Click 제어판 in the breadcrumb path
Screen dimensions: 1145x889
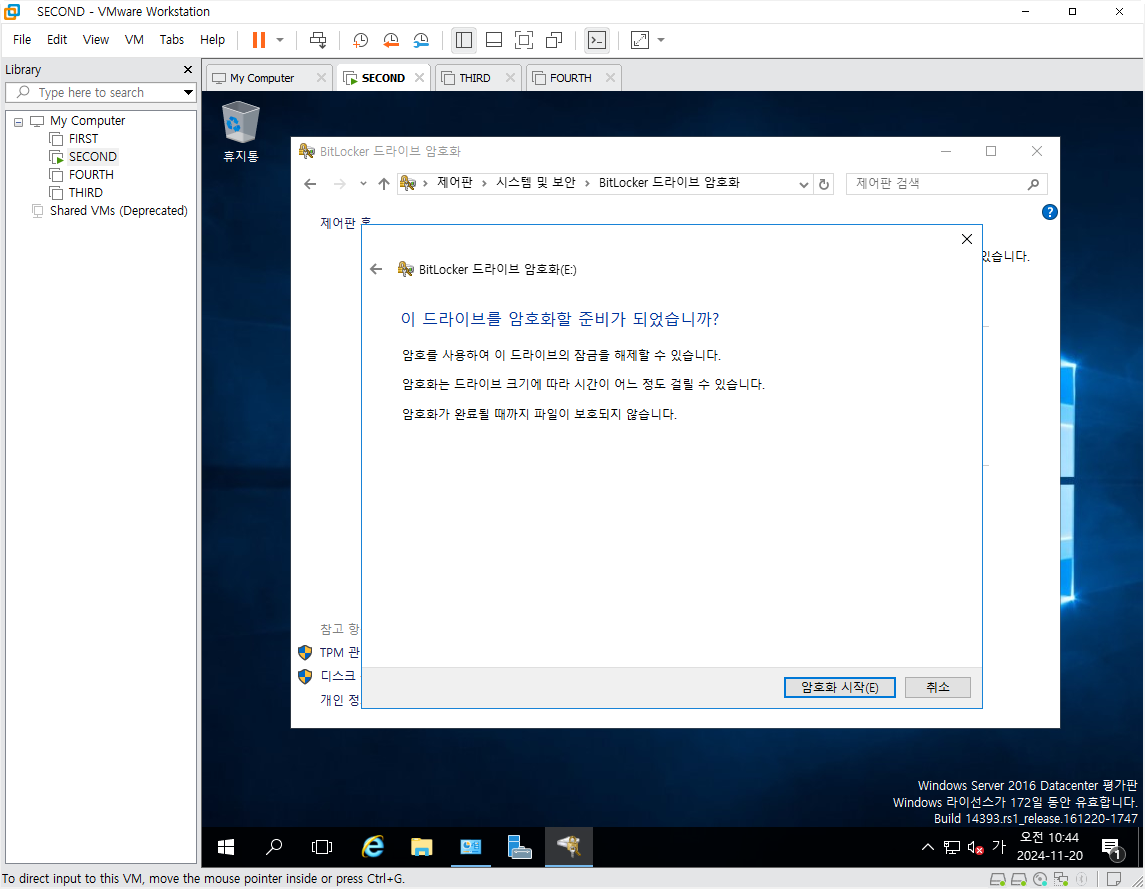coord(454,183)
